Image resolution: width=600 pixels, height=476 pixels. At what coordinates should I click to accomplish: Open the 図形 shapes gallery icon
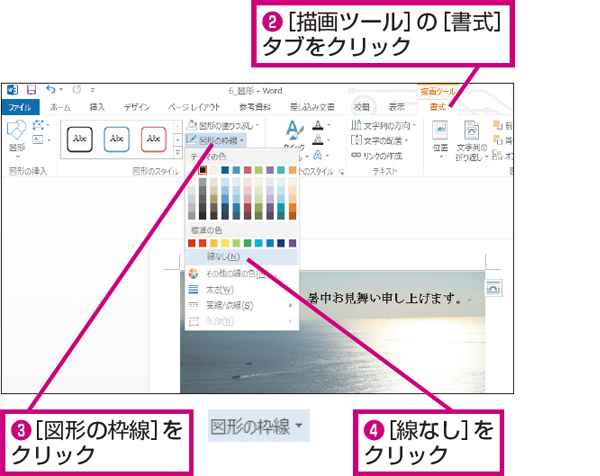(17, 134)
